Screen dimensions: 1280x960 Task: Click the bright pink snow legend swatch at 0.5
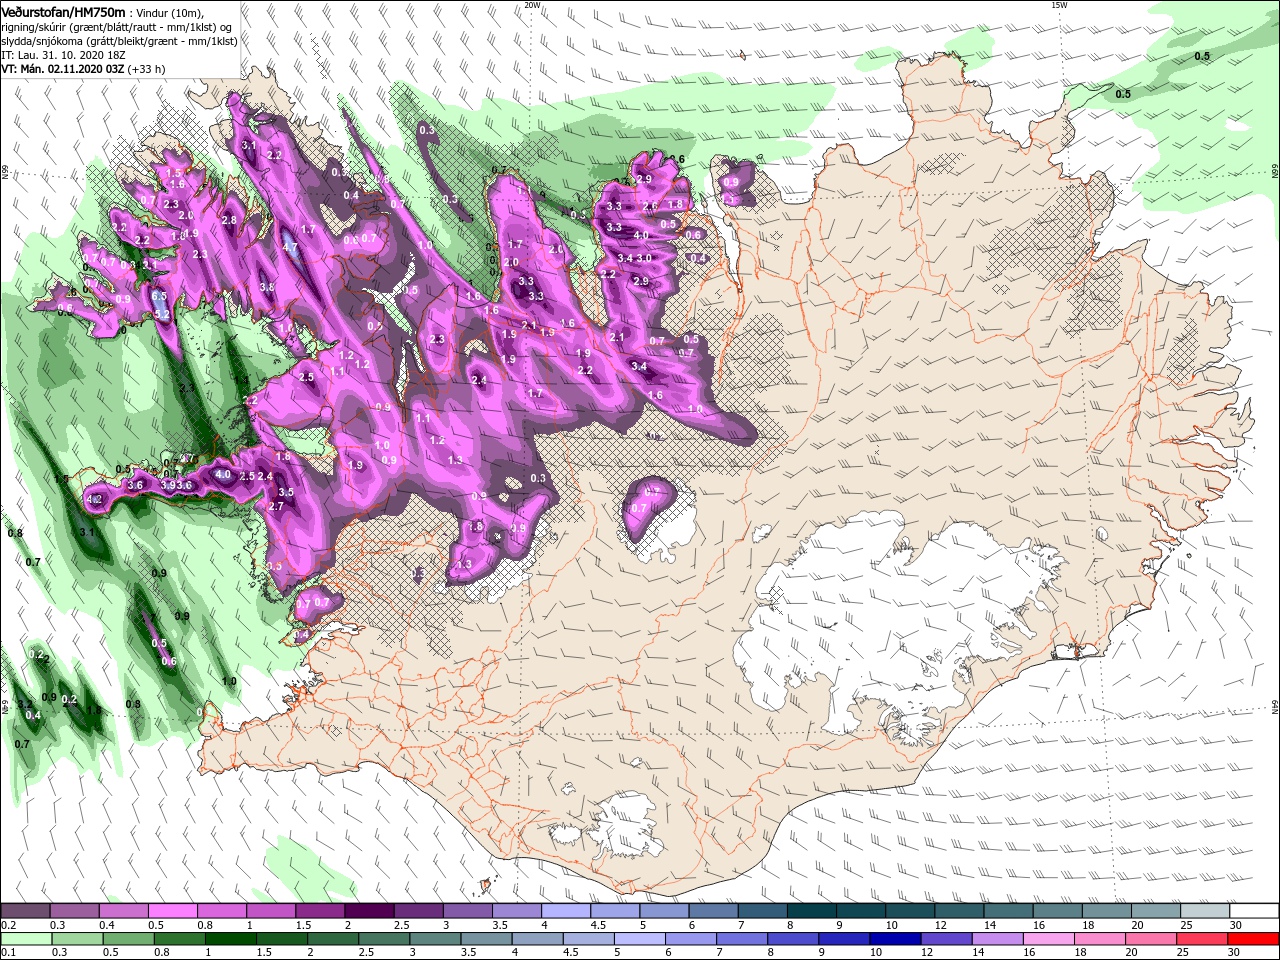point(172,911)
